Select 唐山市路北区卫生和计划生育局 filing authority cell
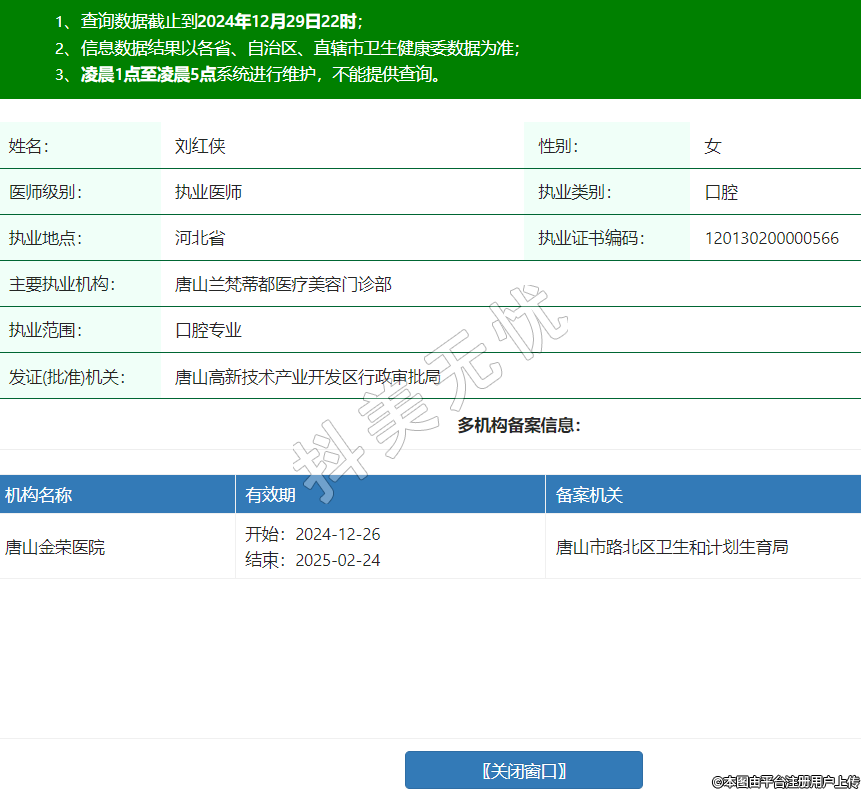Image resolution: width=861 pixels, height=789 pixels. pyautogui.click(x=671, y=547)
